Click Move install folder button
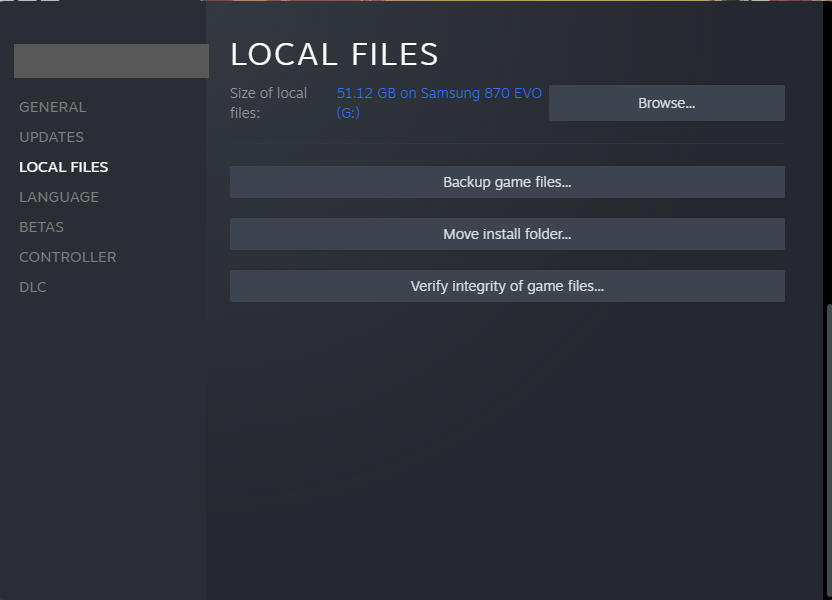The width and height of the screenshot is (832, 600). 507,234
